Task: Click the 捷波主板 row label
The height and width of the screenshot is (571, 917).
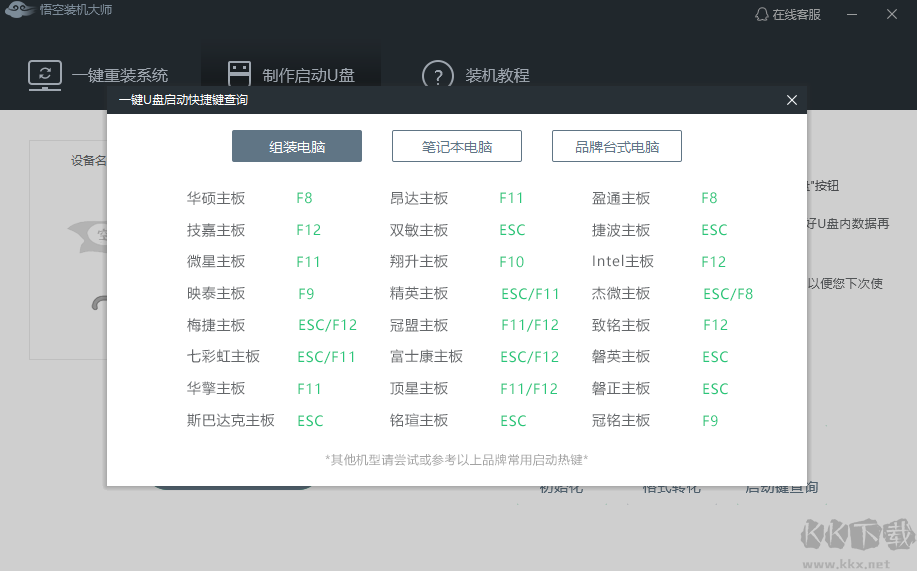Action: [x=621, y=230]
